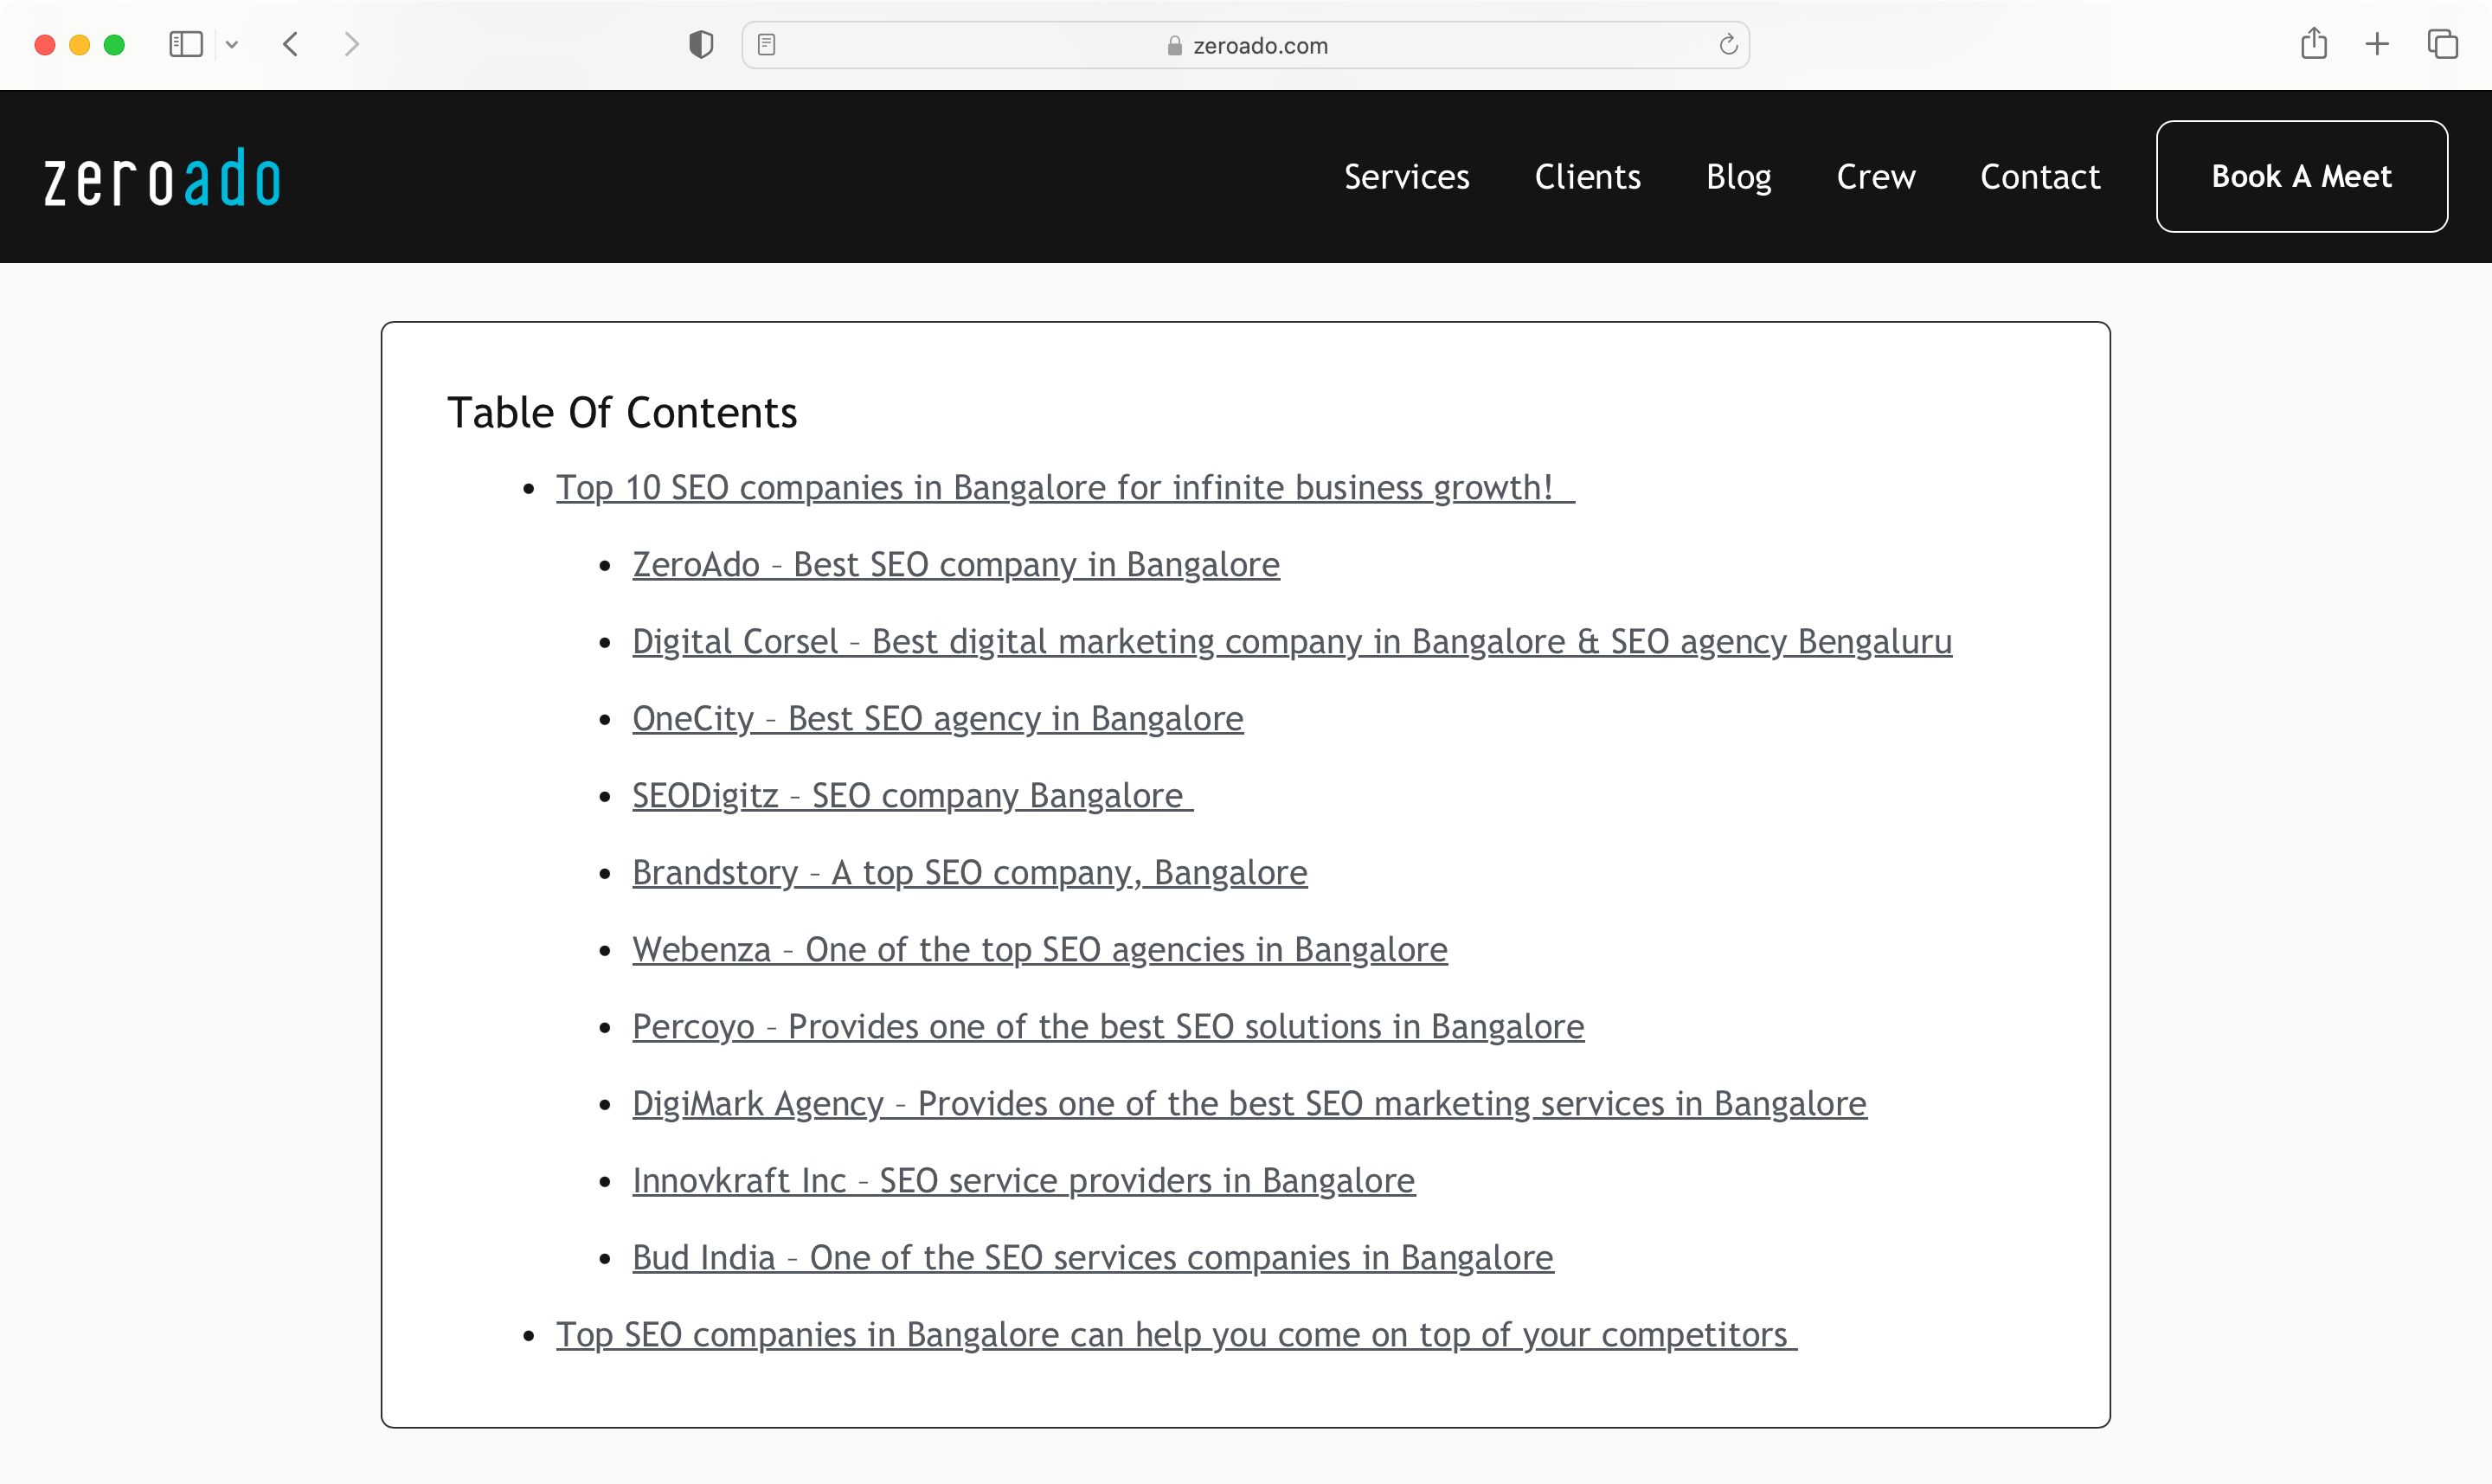
Task: Go back with the back arrow
Action: pos(291,45)
